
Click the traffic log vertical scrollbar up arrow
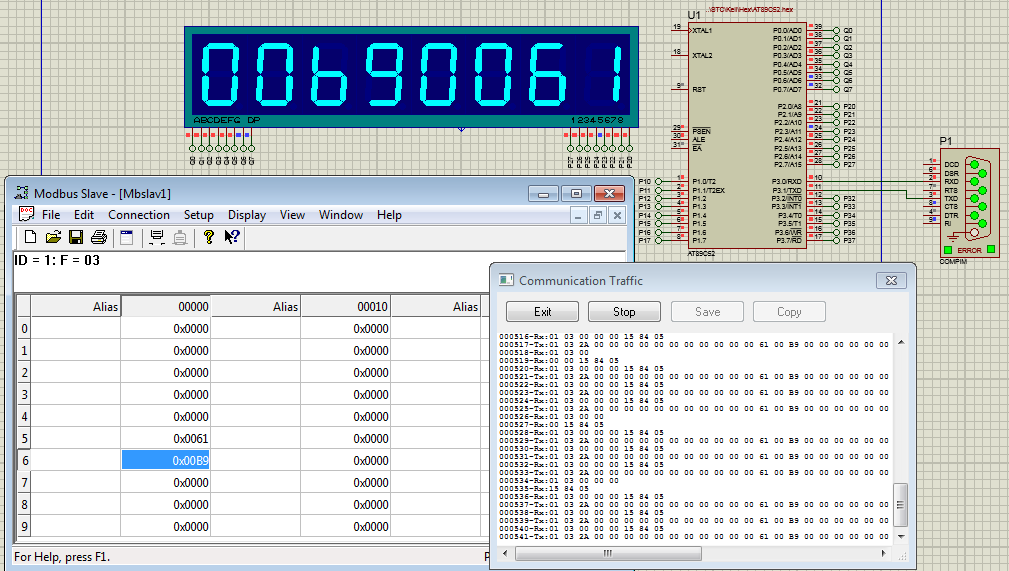(x=901, y=342)
